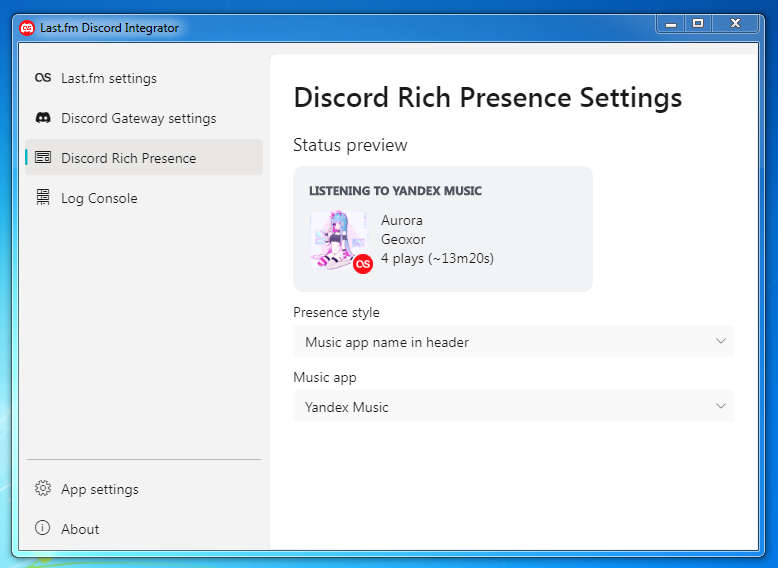
Task: Expand the Music app dropdown
Action: click(513, 406)
